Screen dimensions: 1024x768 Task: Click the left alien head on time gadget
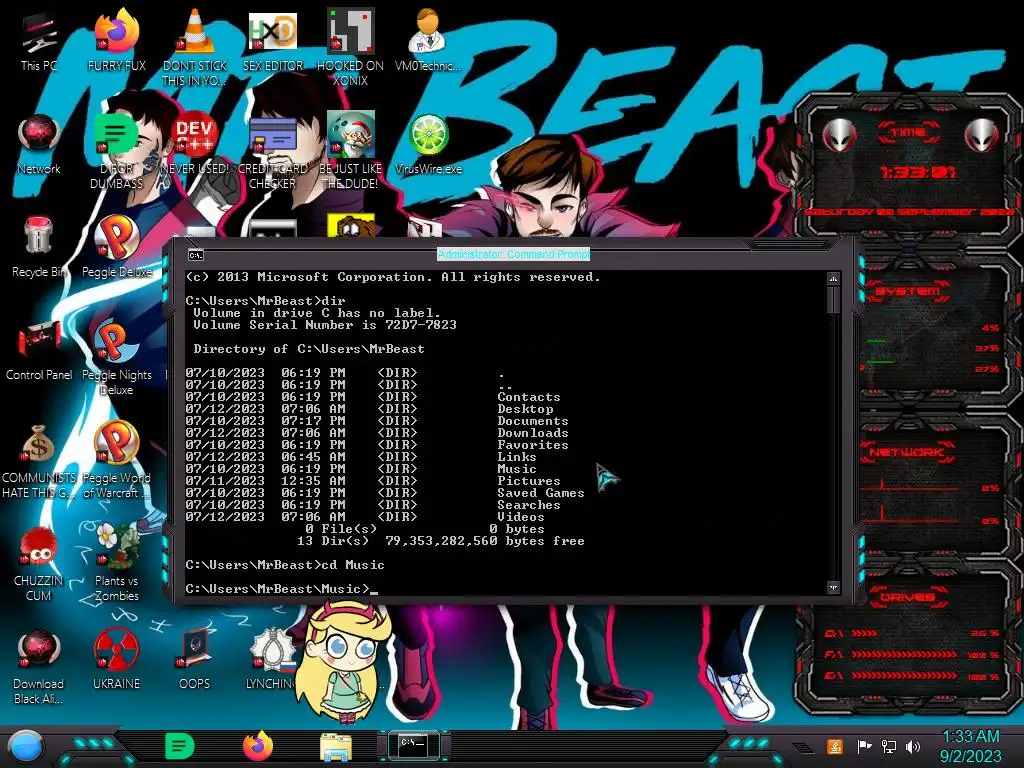pyautogui.click(x=839, y=135)
